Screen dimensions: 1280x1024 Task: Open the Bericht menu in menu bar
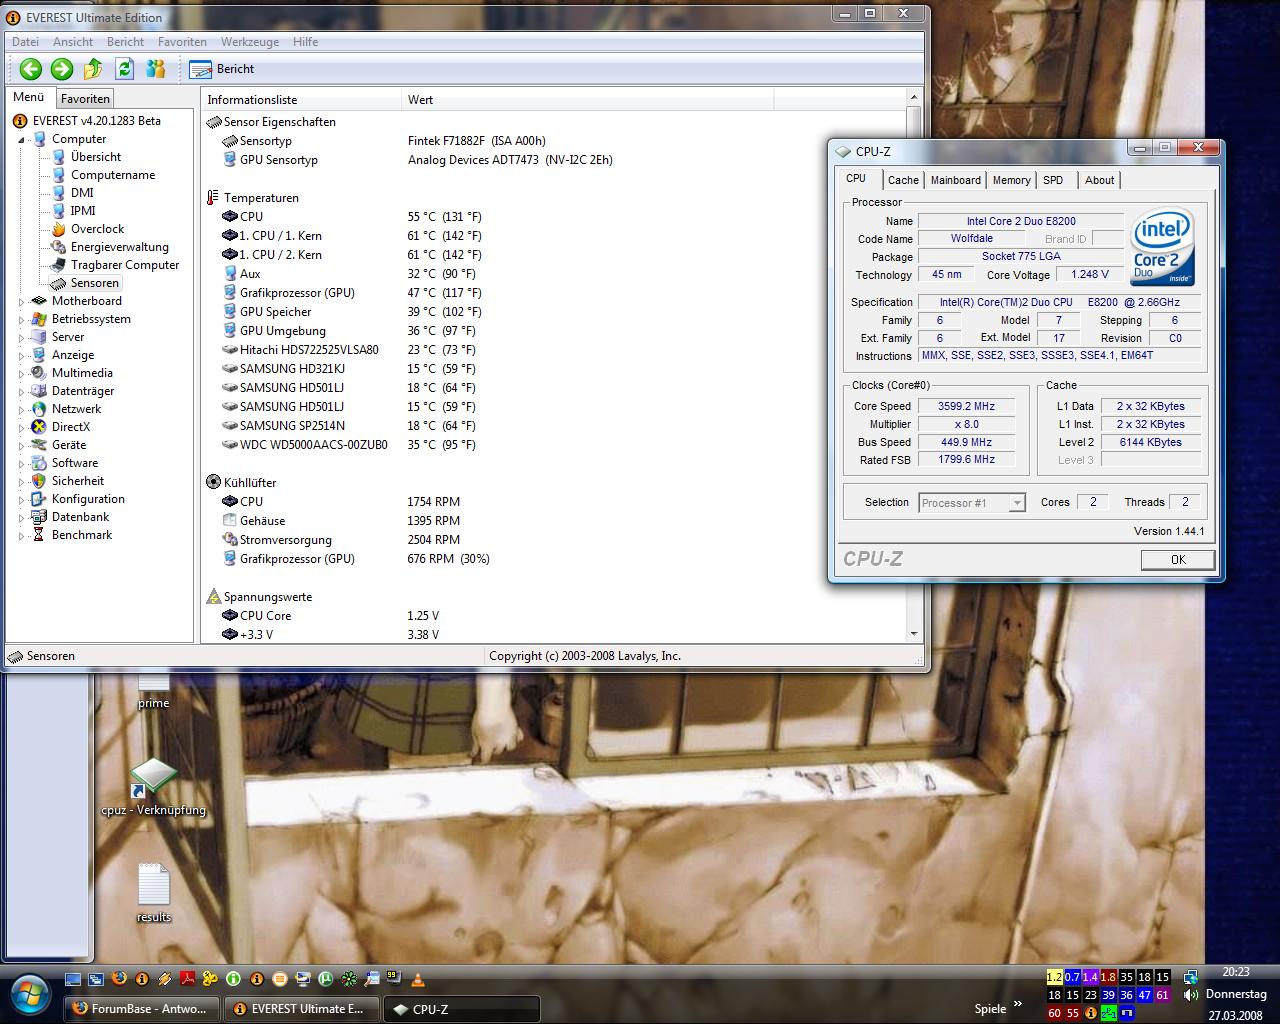tap(125, 42)
